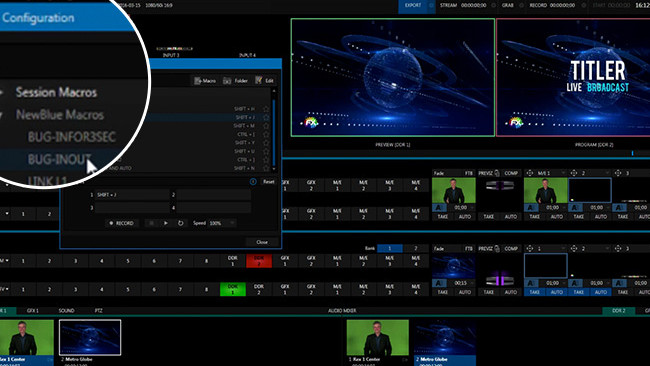The width and height of the screenshot is (650, 366).
Task: Click COMP in the main switcher
Action: tap(511, 248)
